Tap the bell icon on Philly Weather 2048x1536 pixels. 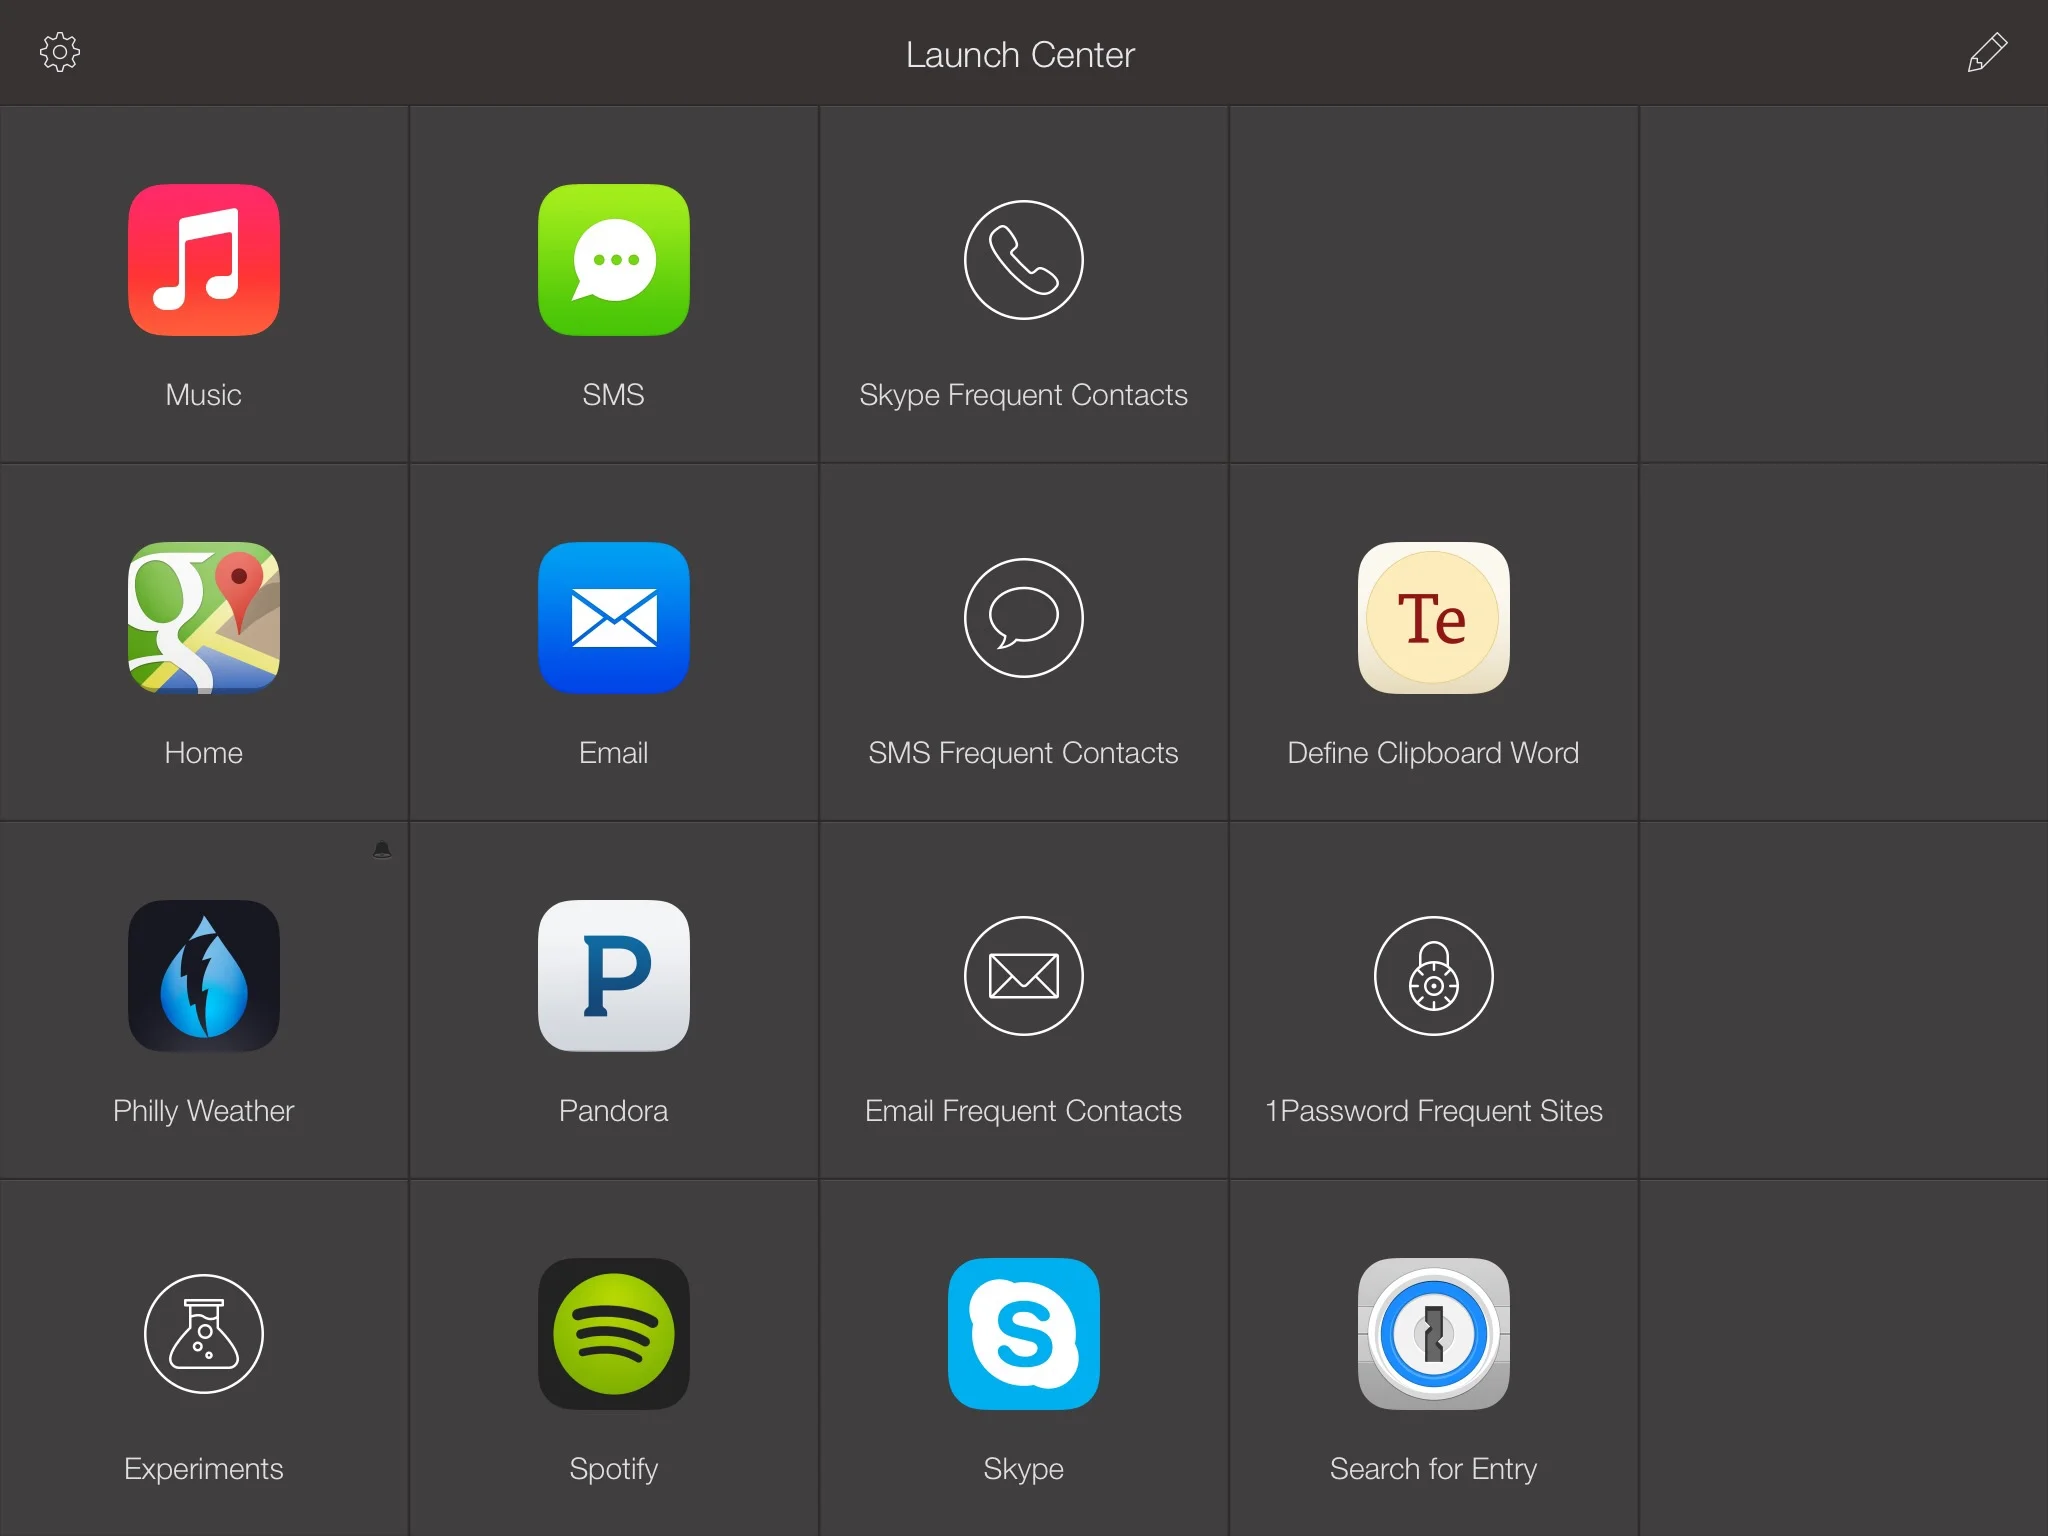coord(382,850)
